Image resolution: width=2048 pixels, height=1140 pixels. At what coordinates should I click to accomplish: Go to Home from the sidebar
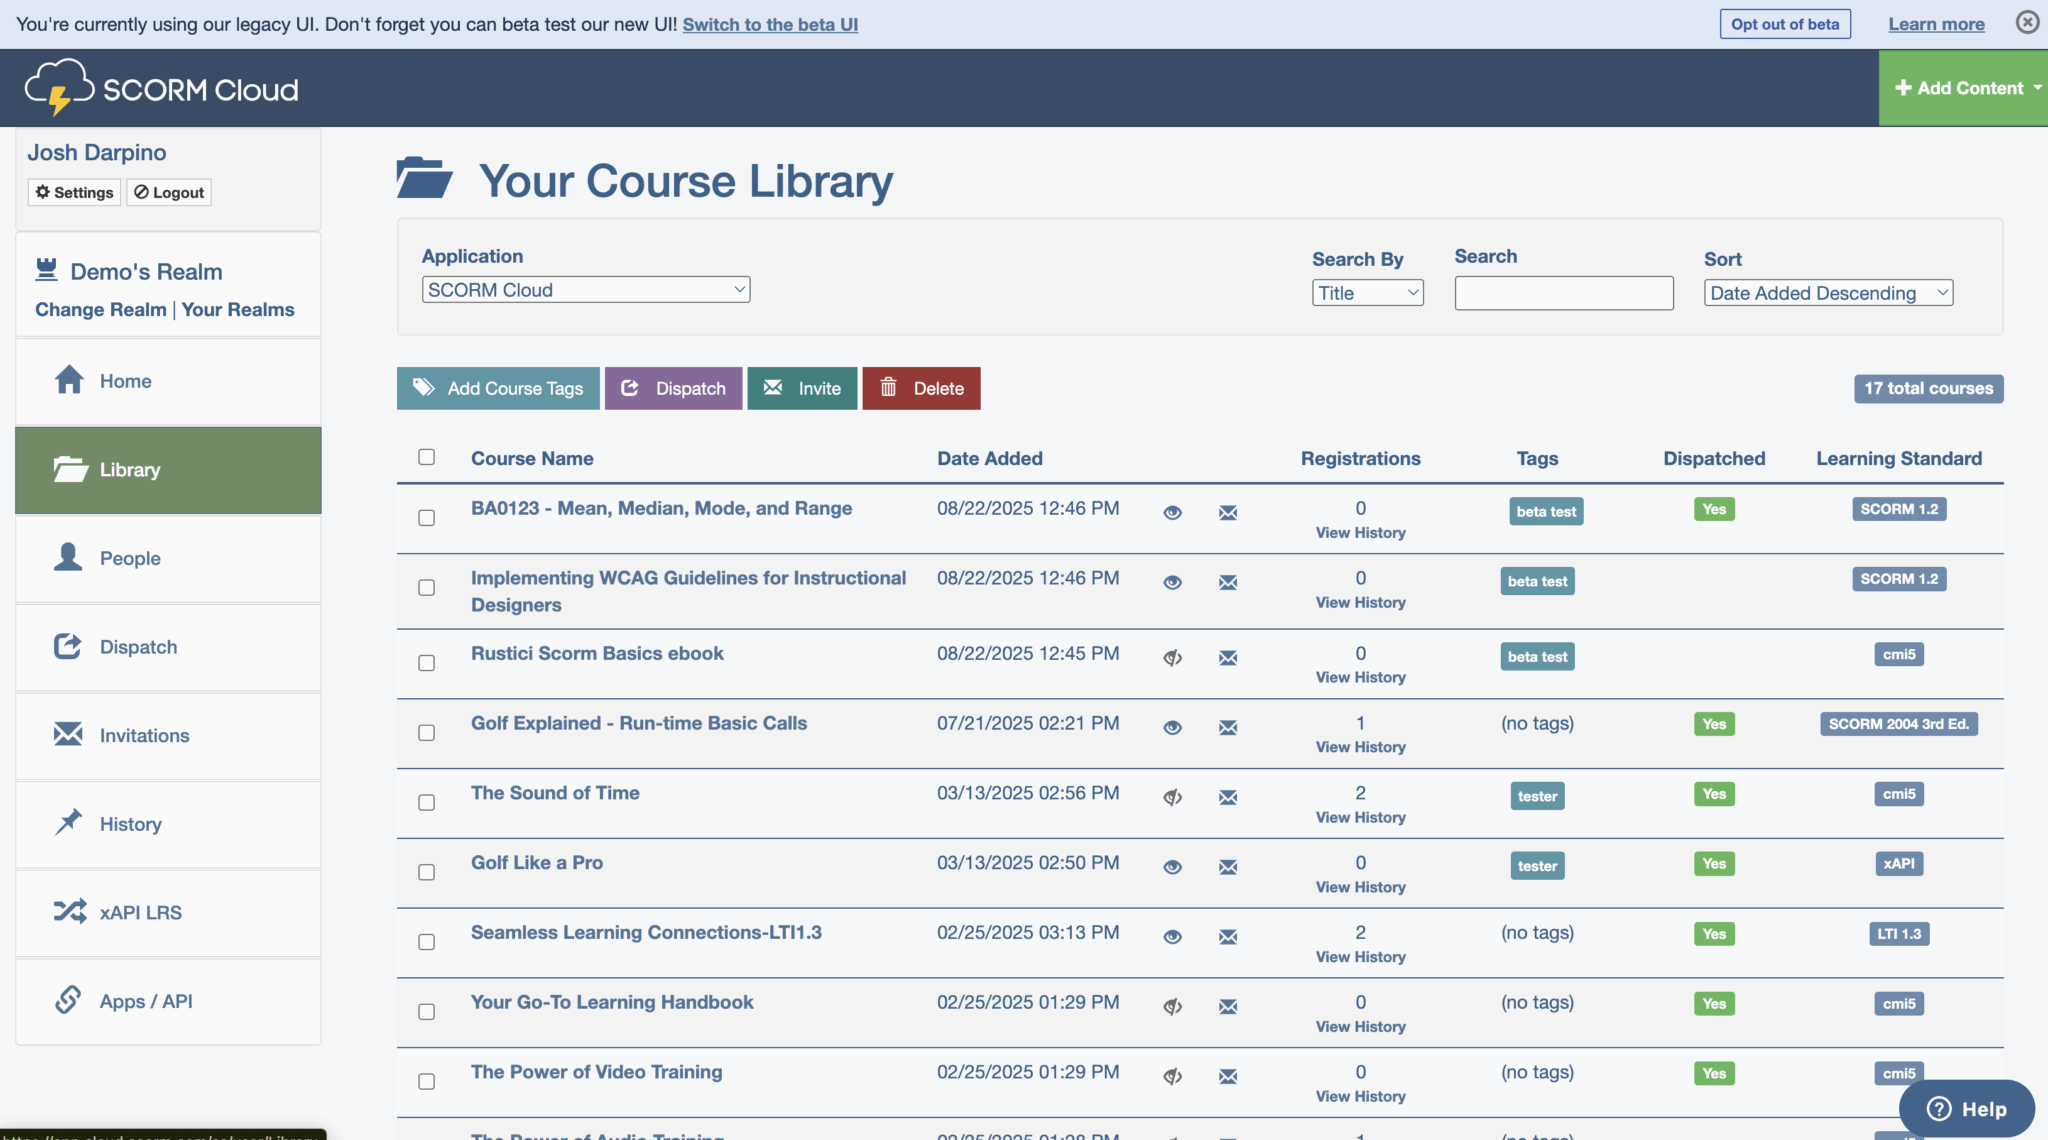coord(124,380)
